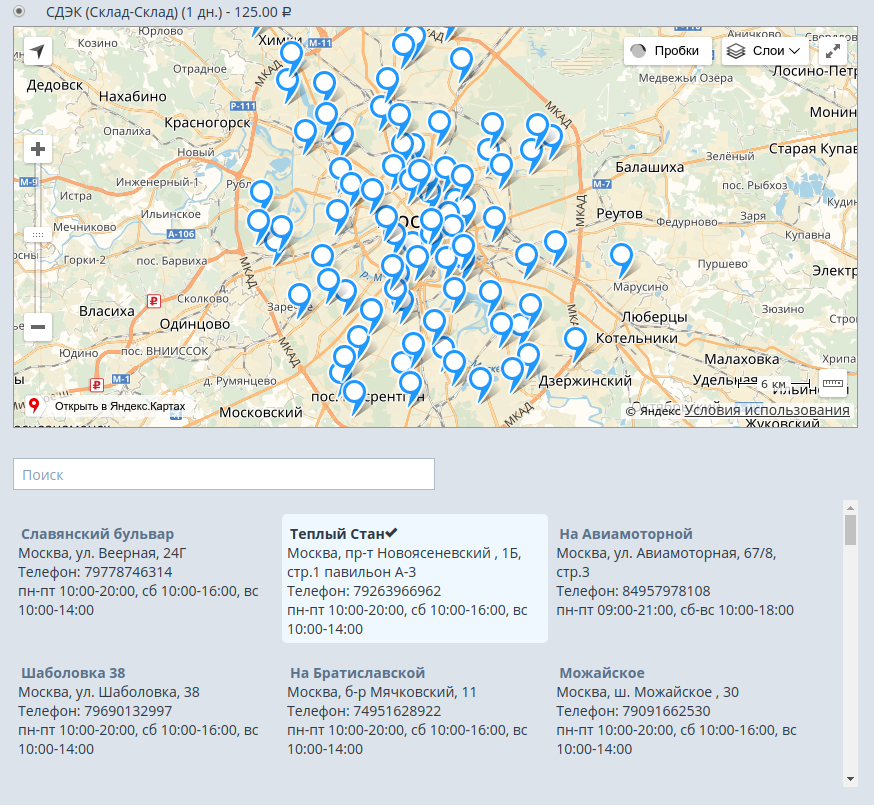Screen dimensions: 874x805
Task: Open map in Яндекс.Картах
Action: (108, 406)
